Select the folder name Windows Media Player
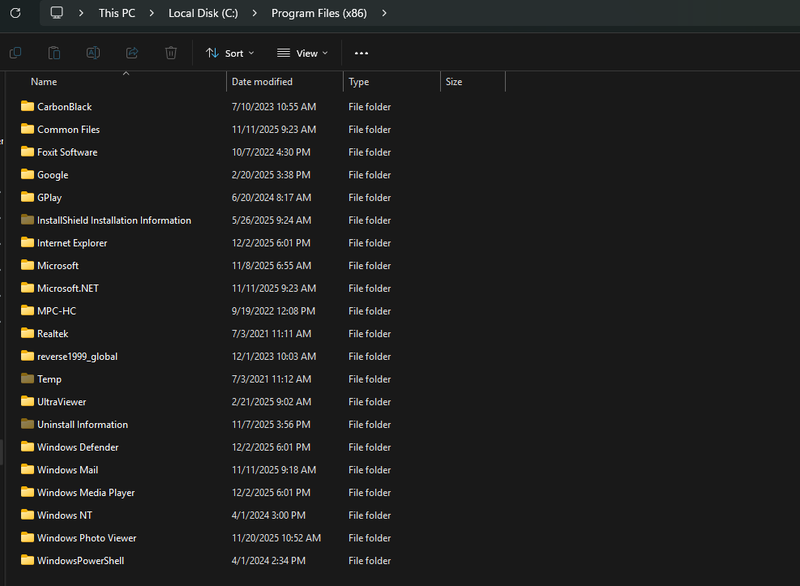 pos(86,493)
